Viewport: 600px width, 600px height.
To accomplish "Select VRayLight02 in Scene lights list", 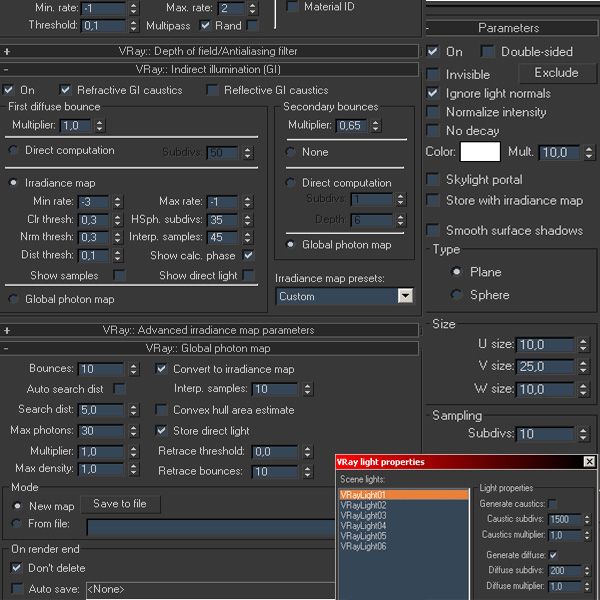I will (x=403, y=505).
